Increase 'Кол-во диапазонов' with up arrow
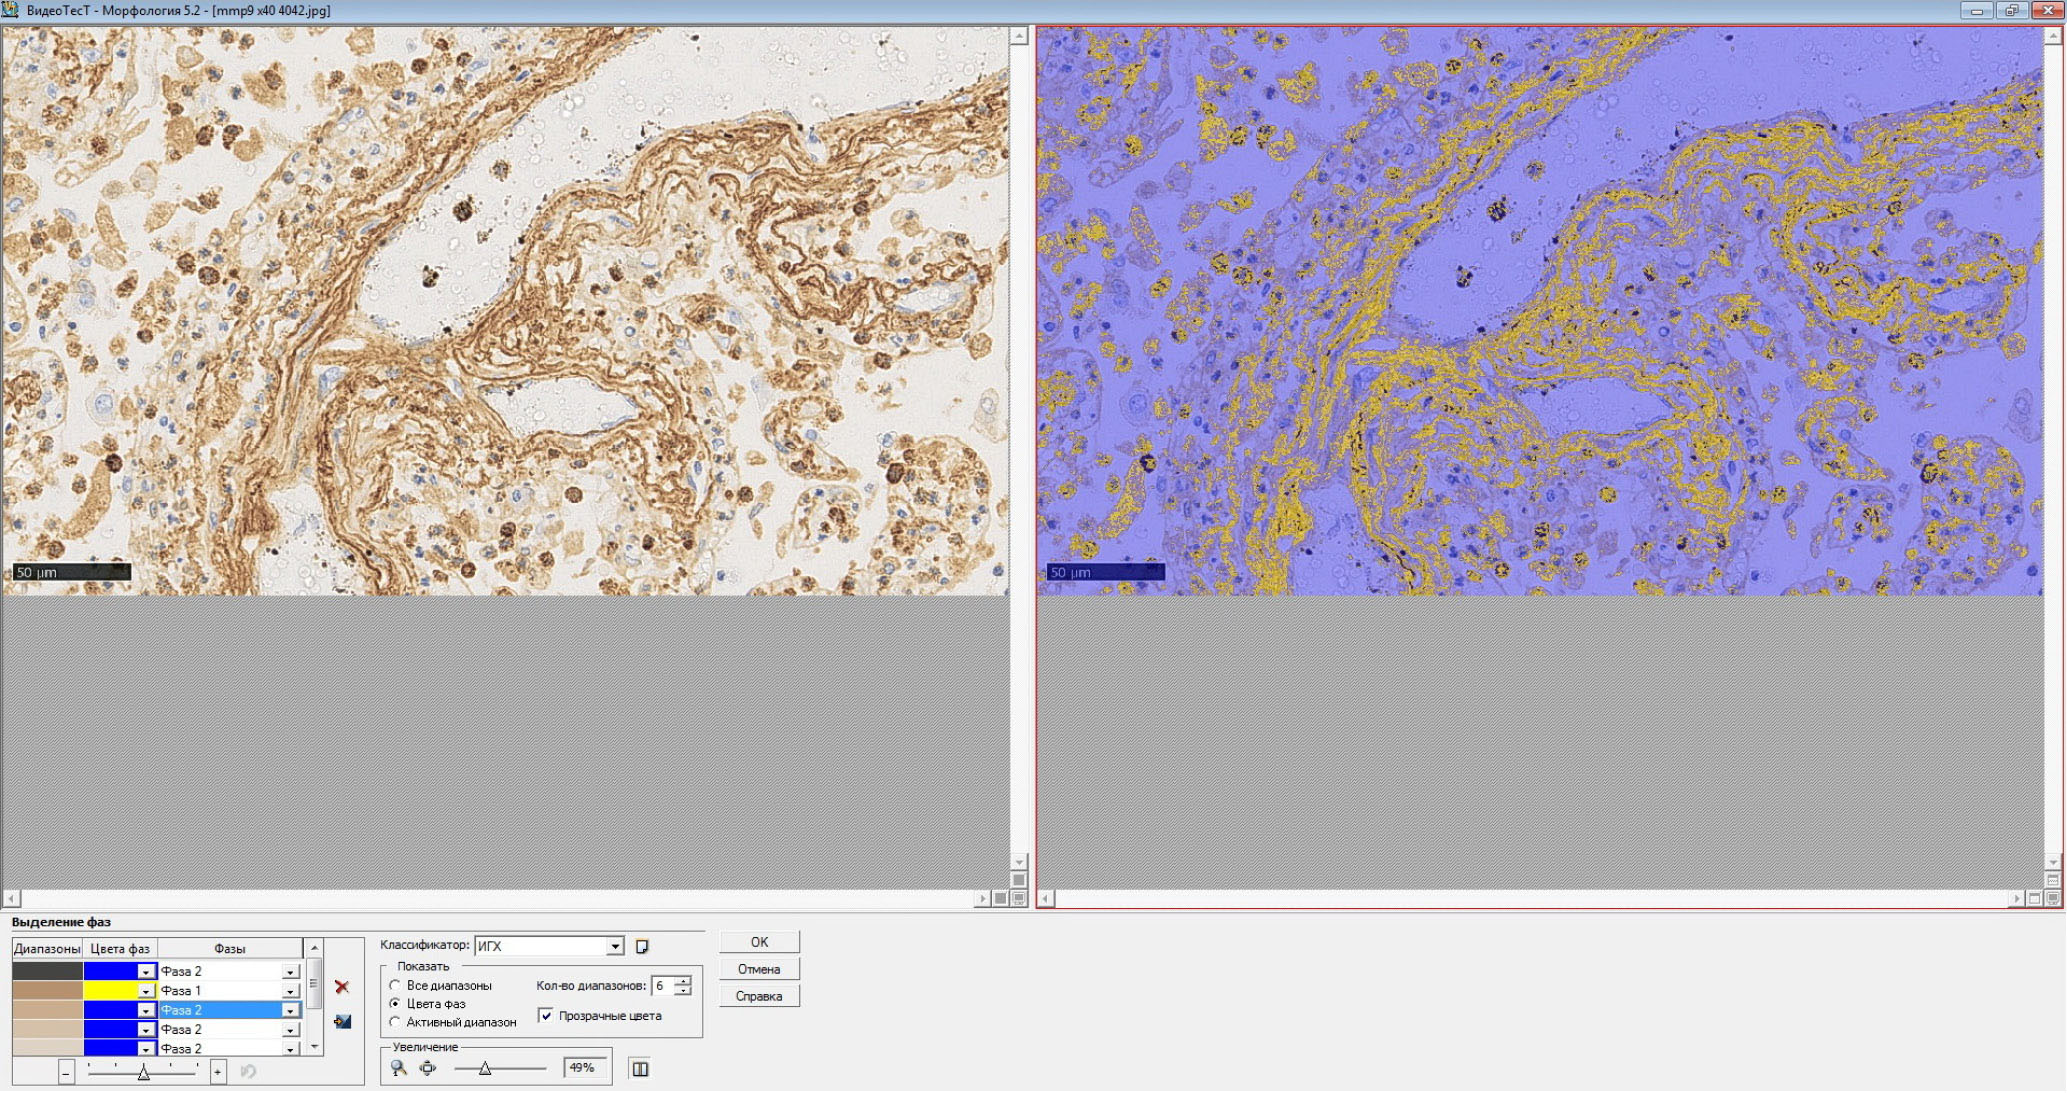This screenshot has height=1094, width=2067. pos(683,981)
